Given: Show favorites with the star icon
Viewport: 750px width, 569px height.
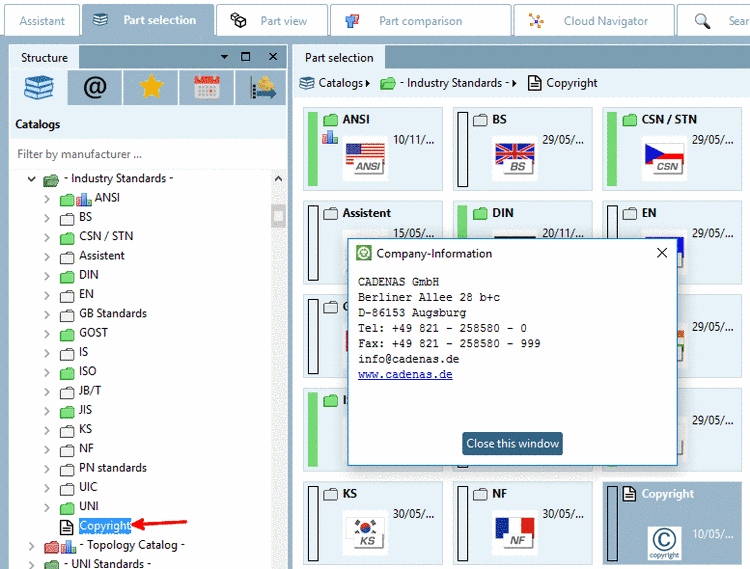Looking at the screenshot, I should (x=151, y=88).
